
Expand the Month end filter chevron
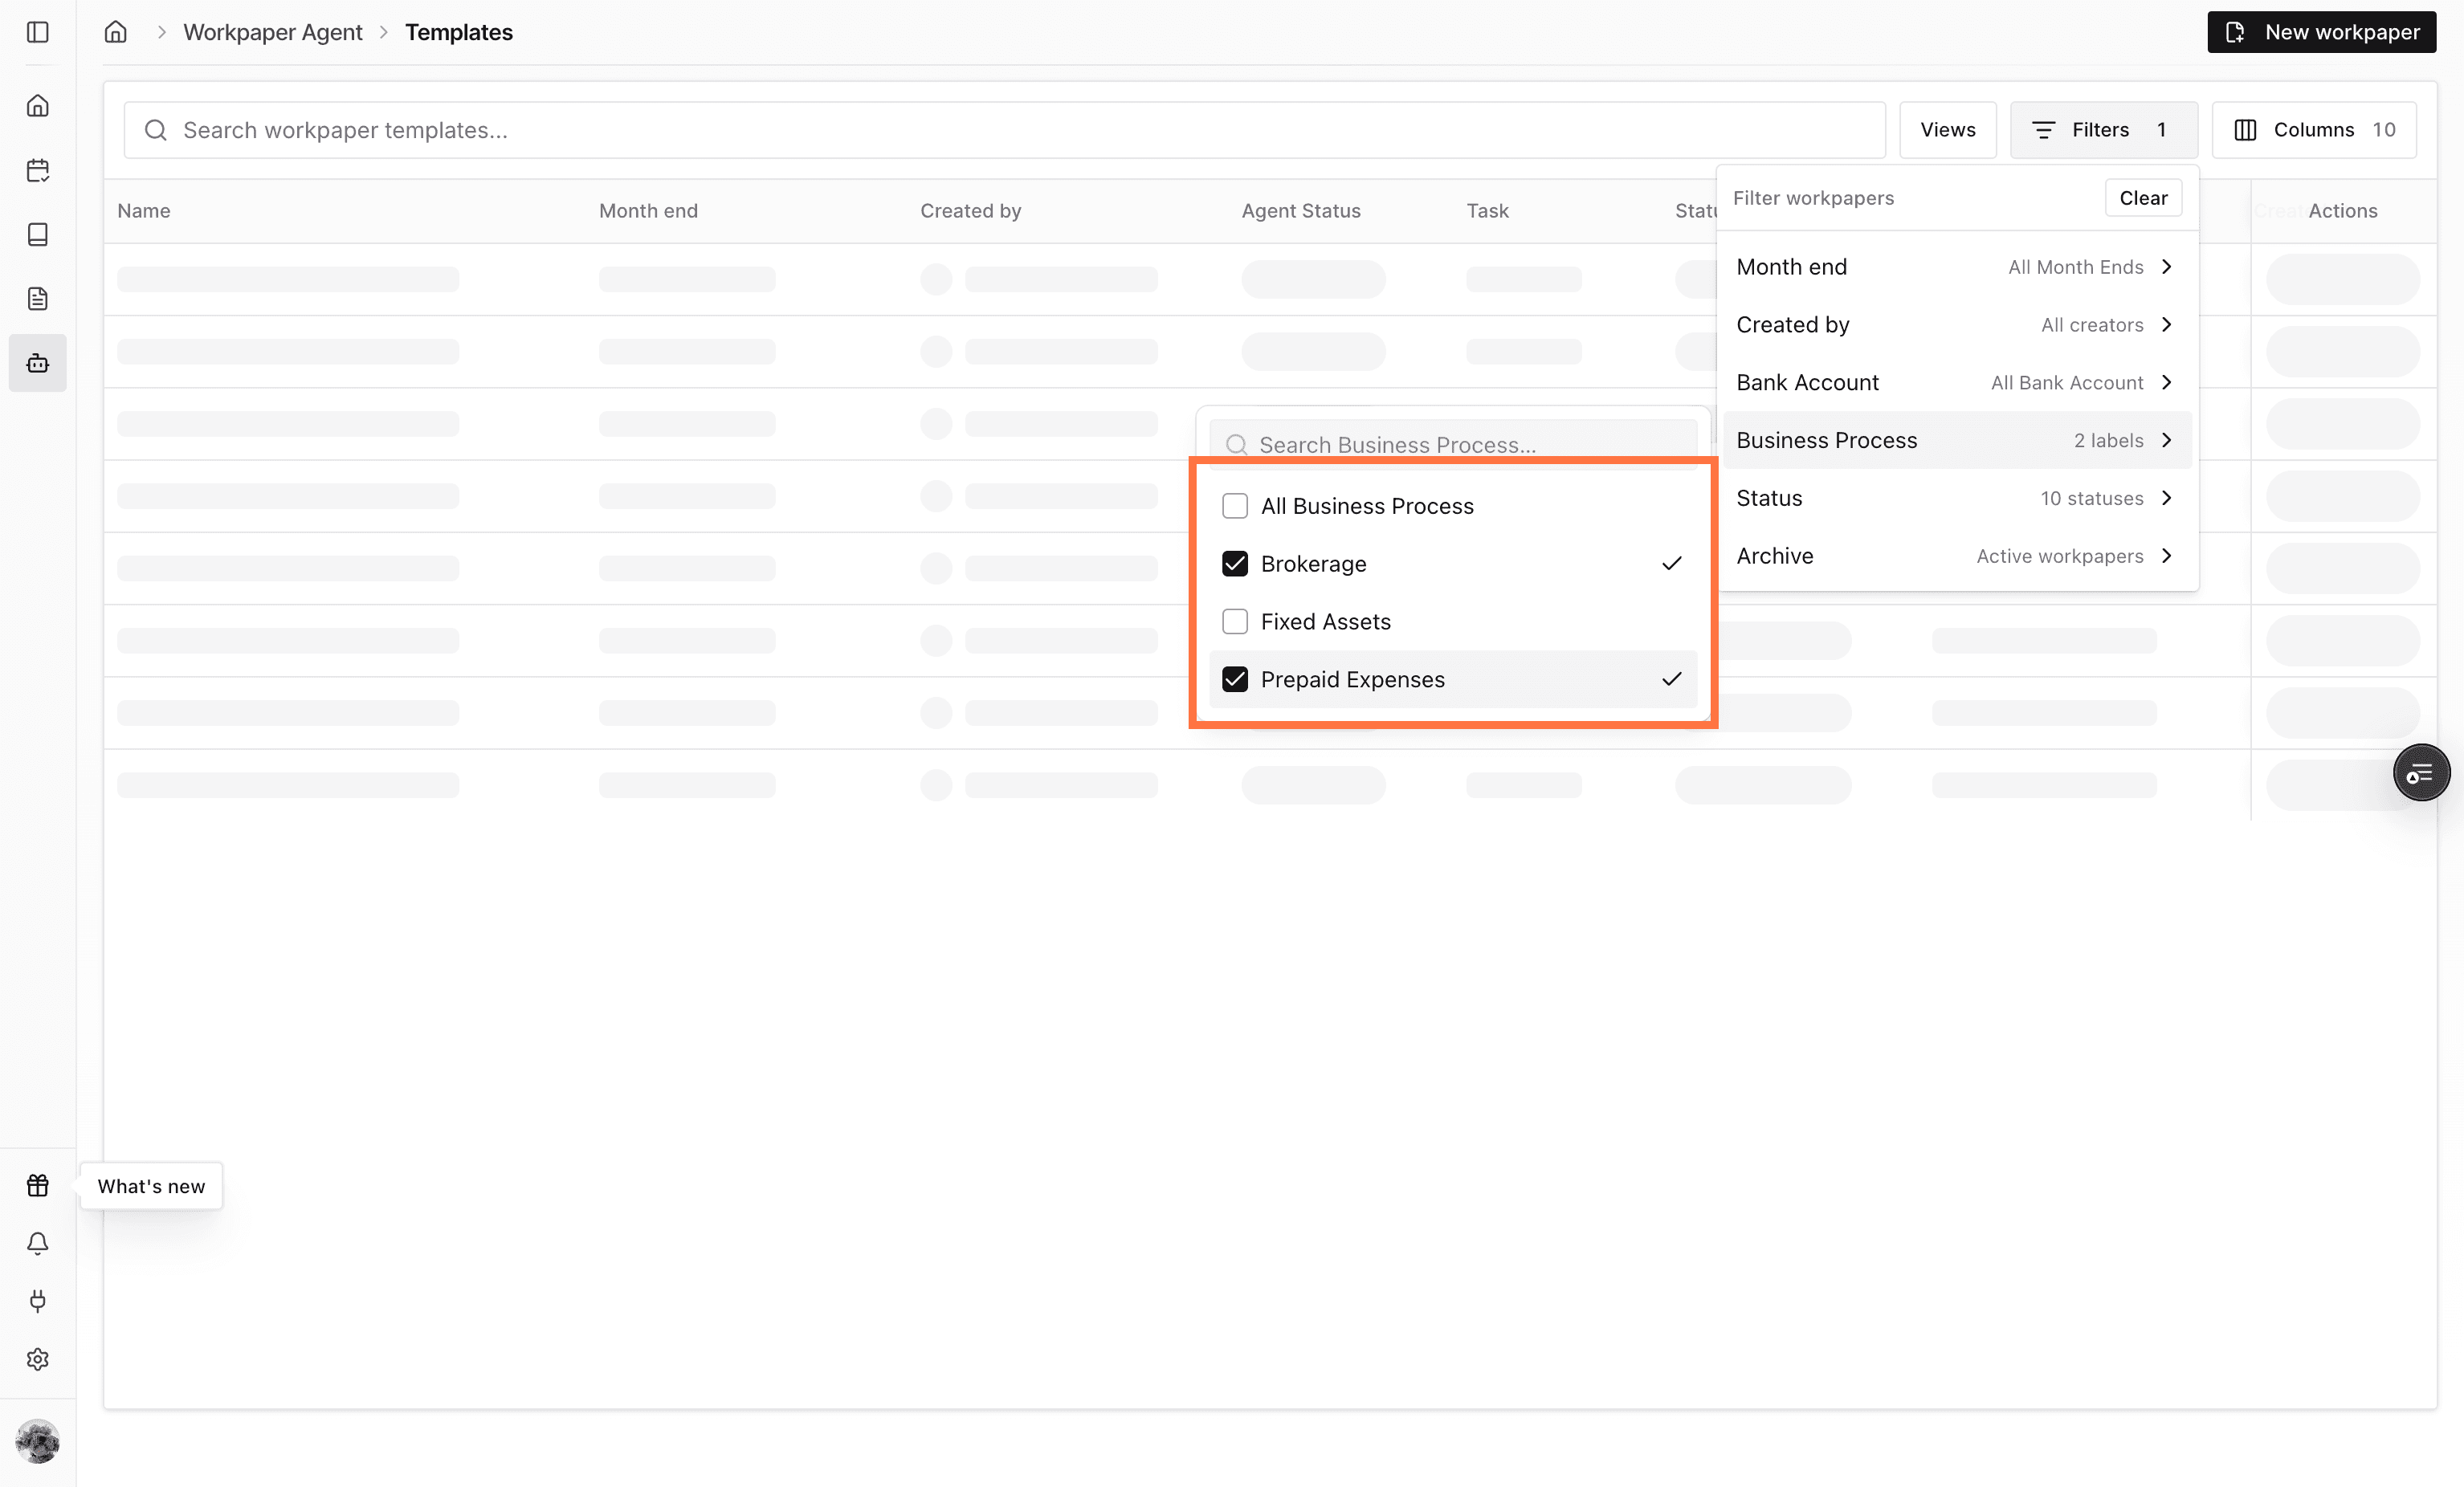click(2167, 267)
